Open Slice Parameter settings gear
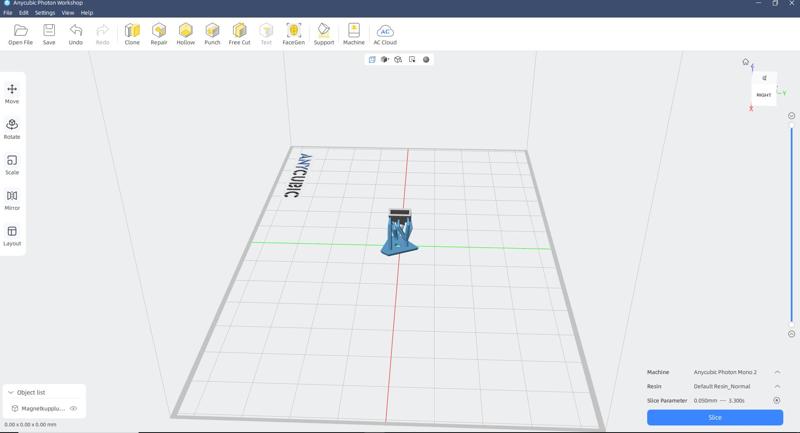 tap(777, 401)
